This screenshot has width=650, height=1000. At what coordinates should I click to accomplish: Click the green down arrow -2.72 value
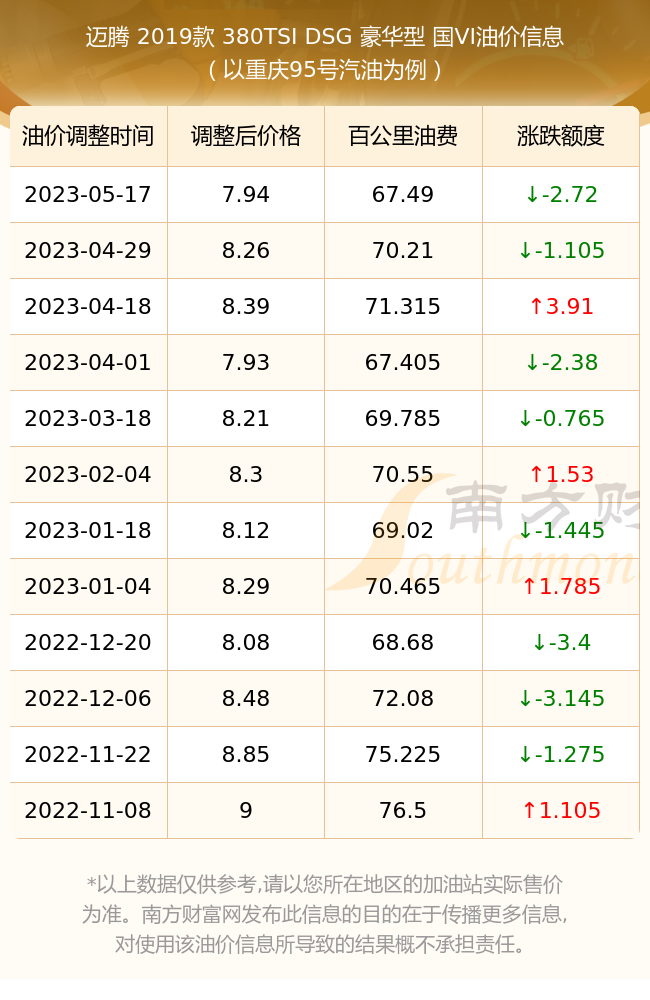click(561, 195)
